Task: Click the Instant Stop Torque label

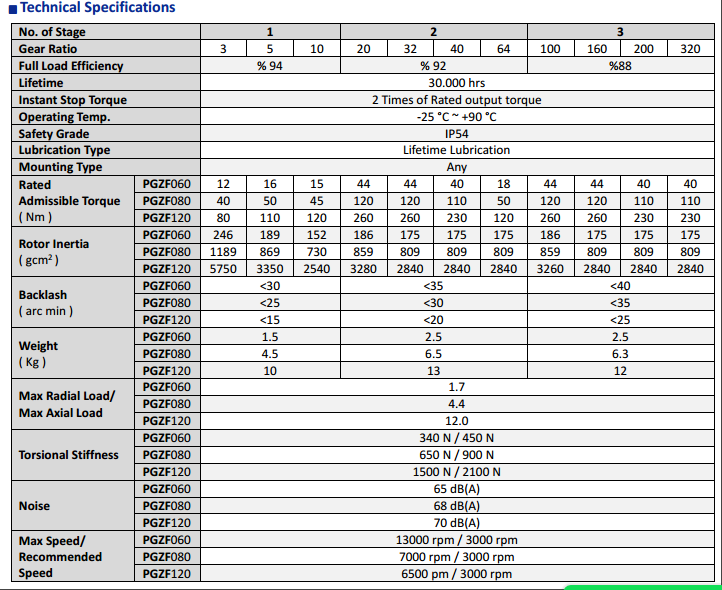Action: [x=73, y=100]
